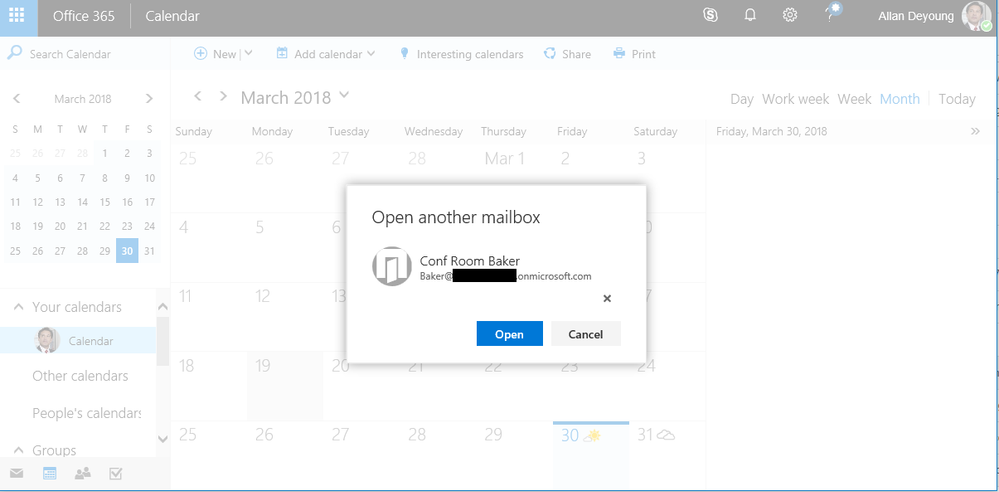Switch to Month view
This screenshot has width=999, height=492.
tap(900, 99)
